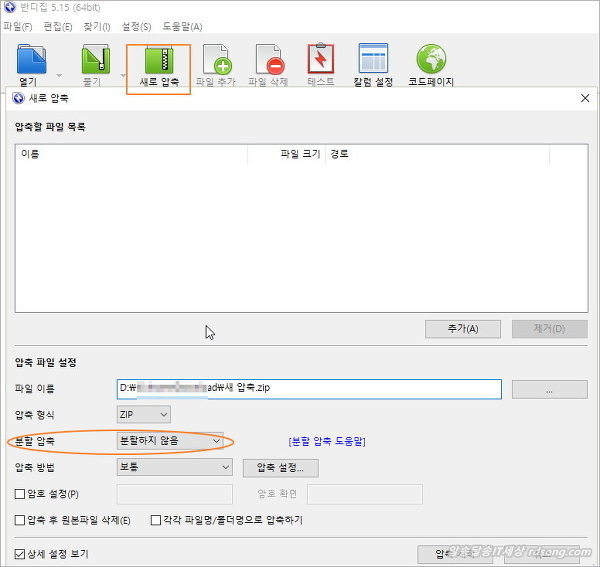Click the Bandizip logo in title bar
This screenshot has height=567, width=600.
pyautogui.click(x=9, y=7)
